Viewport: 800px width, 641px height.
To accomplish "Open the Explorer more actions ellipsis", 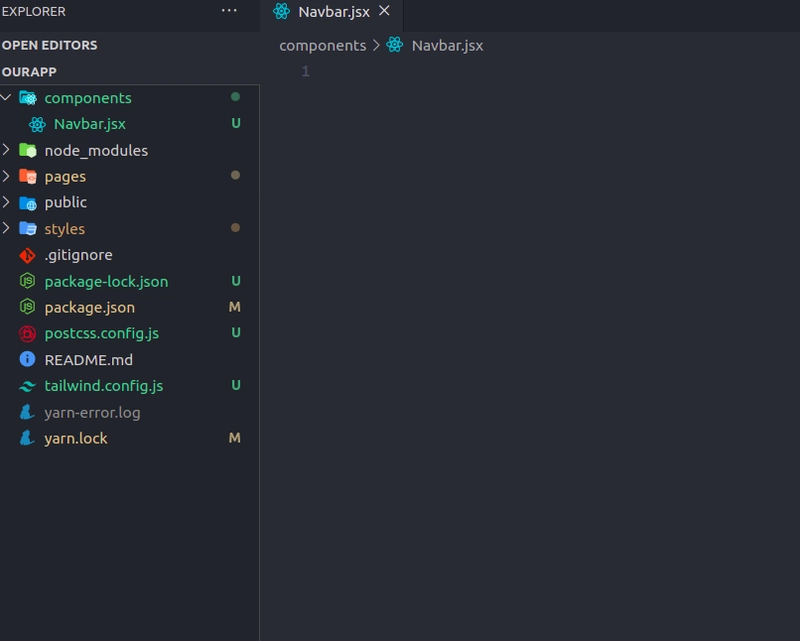I will (x=229, y=11).
